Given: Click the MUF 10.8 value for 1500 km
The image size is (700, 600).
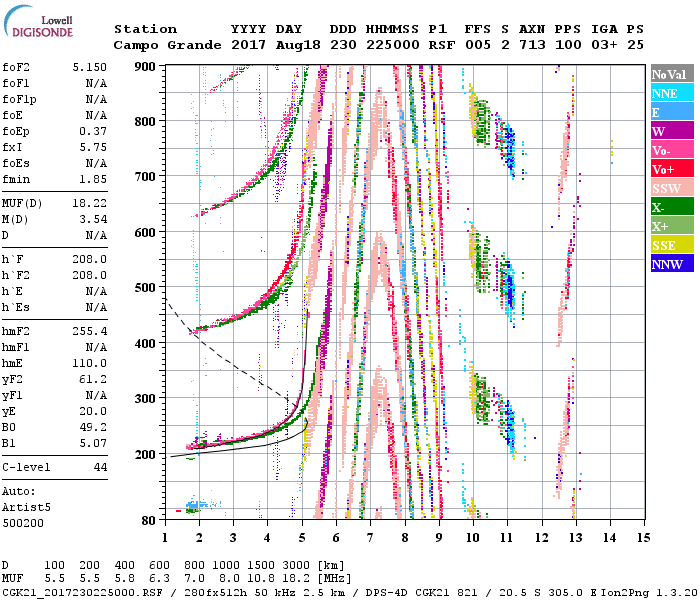Looking at the screenshot, I should point(261,579).
